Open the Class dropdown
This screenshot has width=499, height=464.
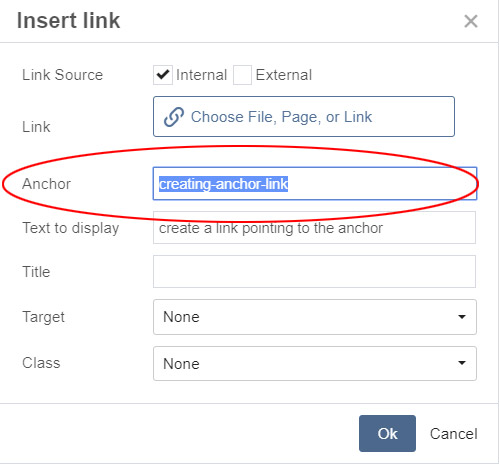315,363
